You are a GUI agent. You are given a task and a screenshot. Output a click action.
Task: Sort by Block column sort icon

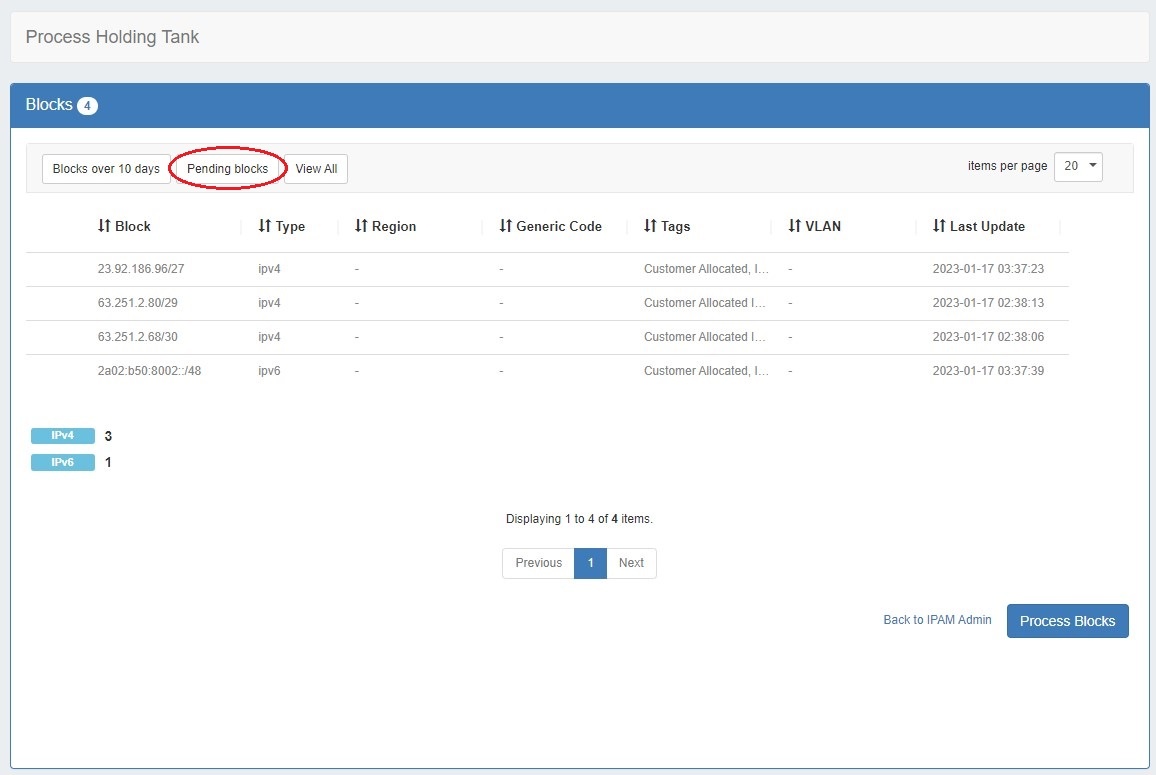pyautogui.click(x=104, y=227)
